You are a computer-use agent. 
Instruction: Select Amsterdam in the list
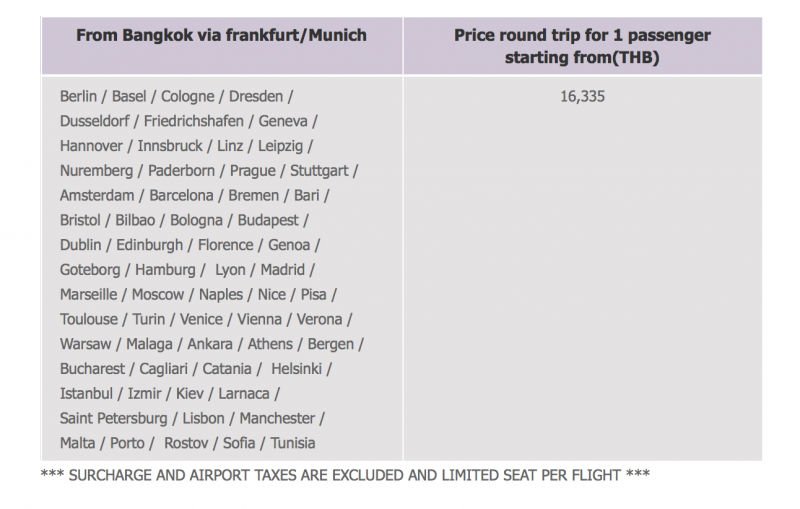(97, 195)
